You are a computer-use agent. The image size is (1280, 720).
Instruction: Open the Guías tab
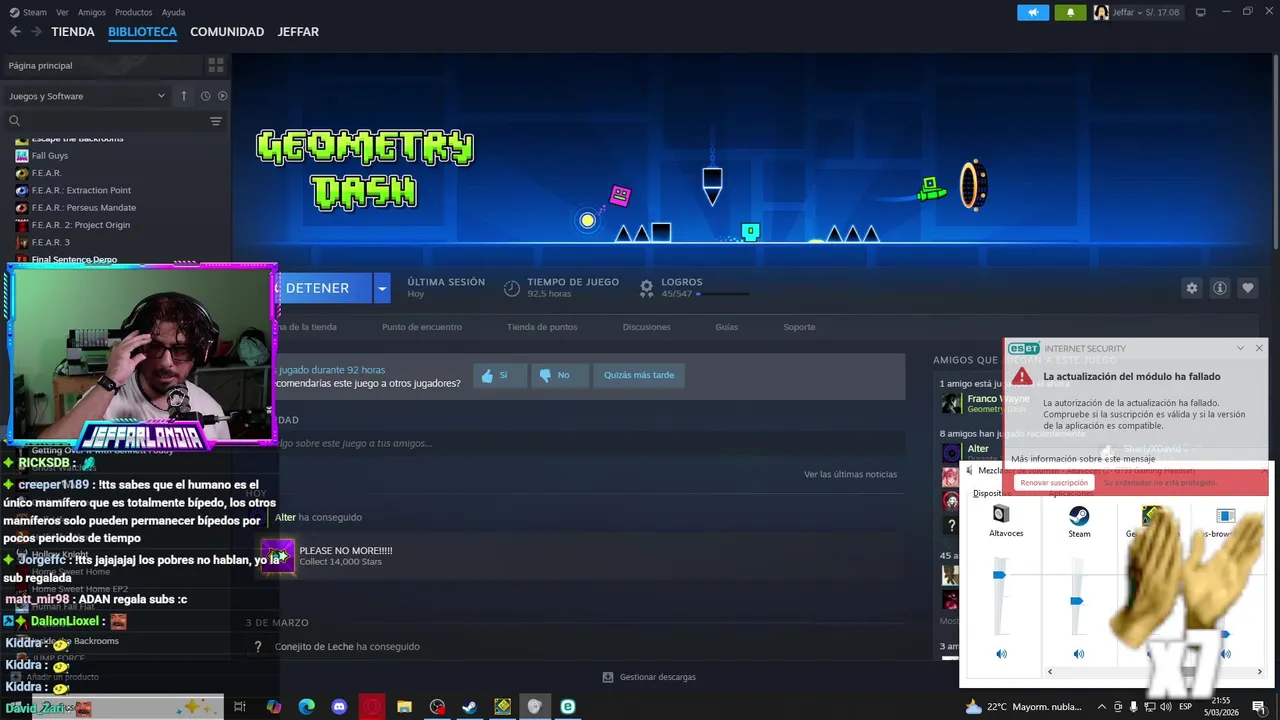pos(727,327)
